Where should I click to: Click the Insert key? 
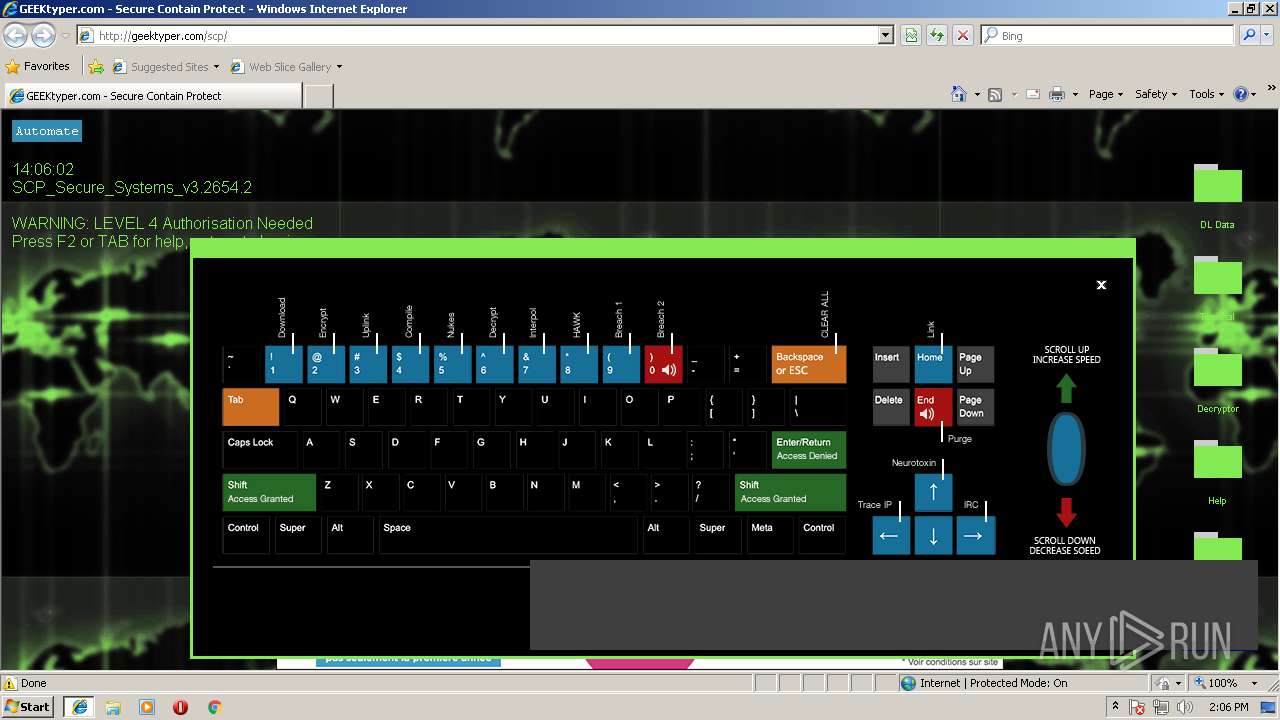click(891, 364)
